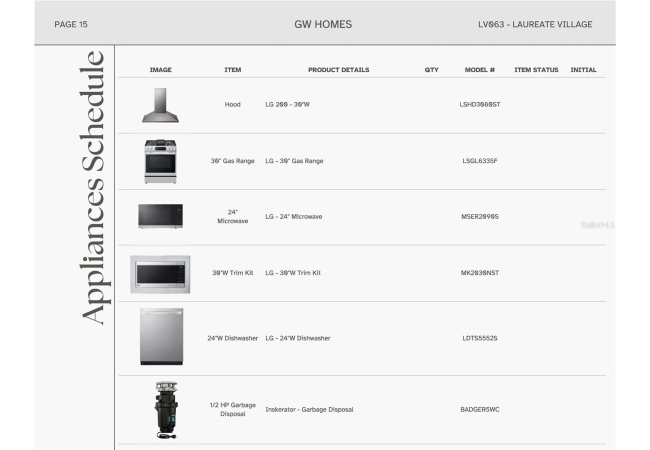Click the PAGE 15 label
Viewport: 650px width, 450px height.
pos(70,24)
